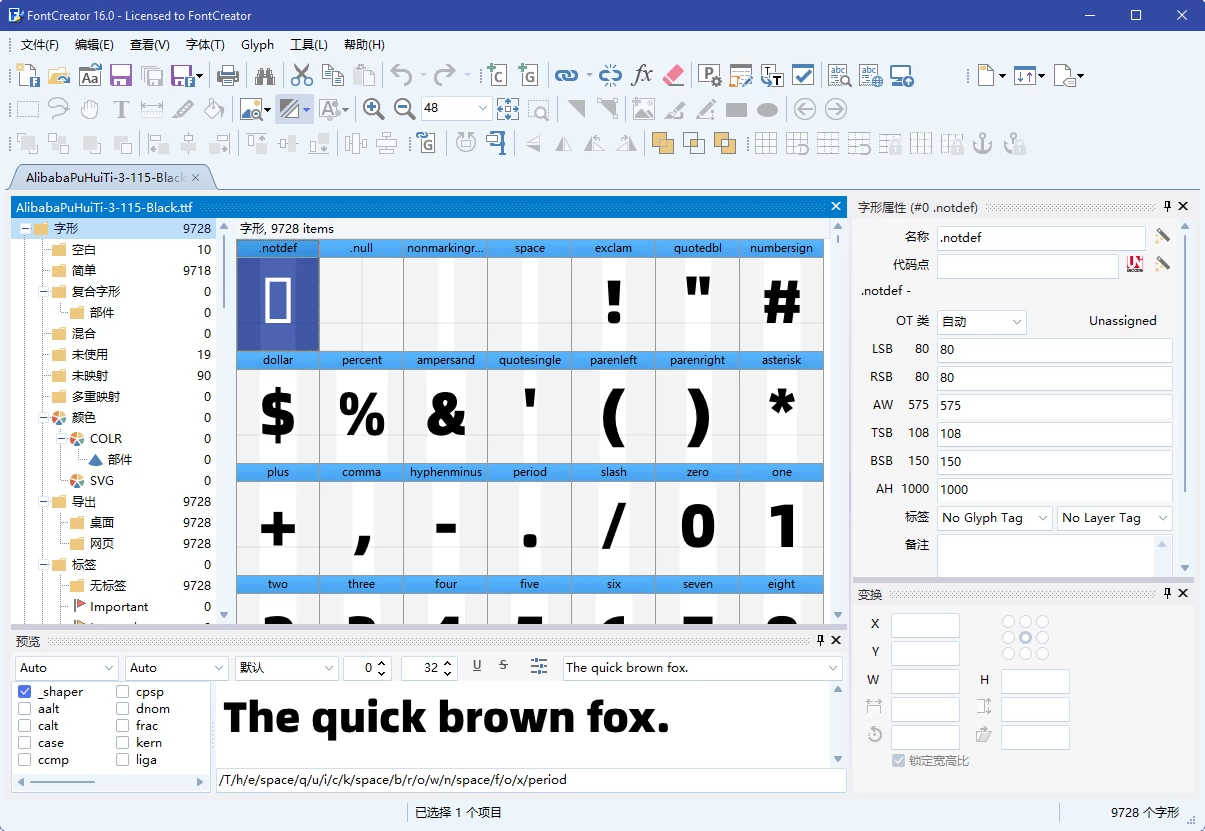Open font properties P gear icon

point(710,75)
